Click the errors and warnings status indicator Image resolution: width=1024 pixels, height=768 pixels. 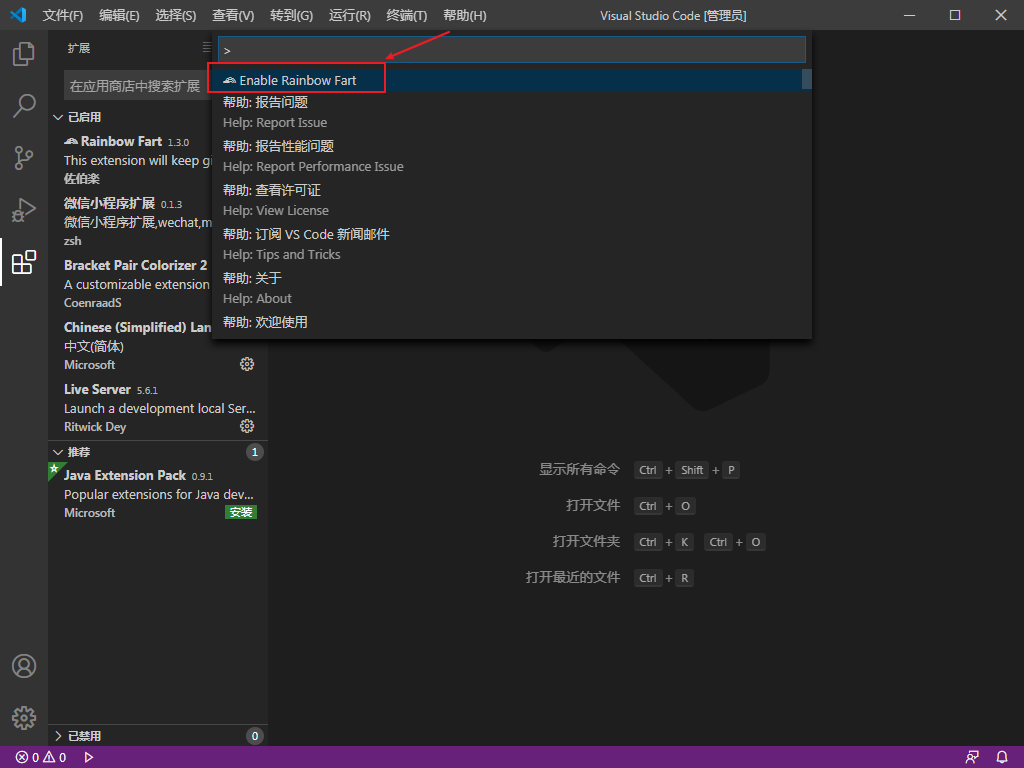point(41,758)
